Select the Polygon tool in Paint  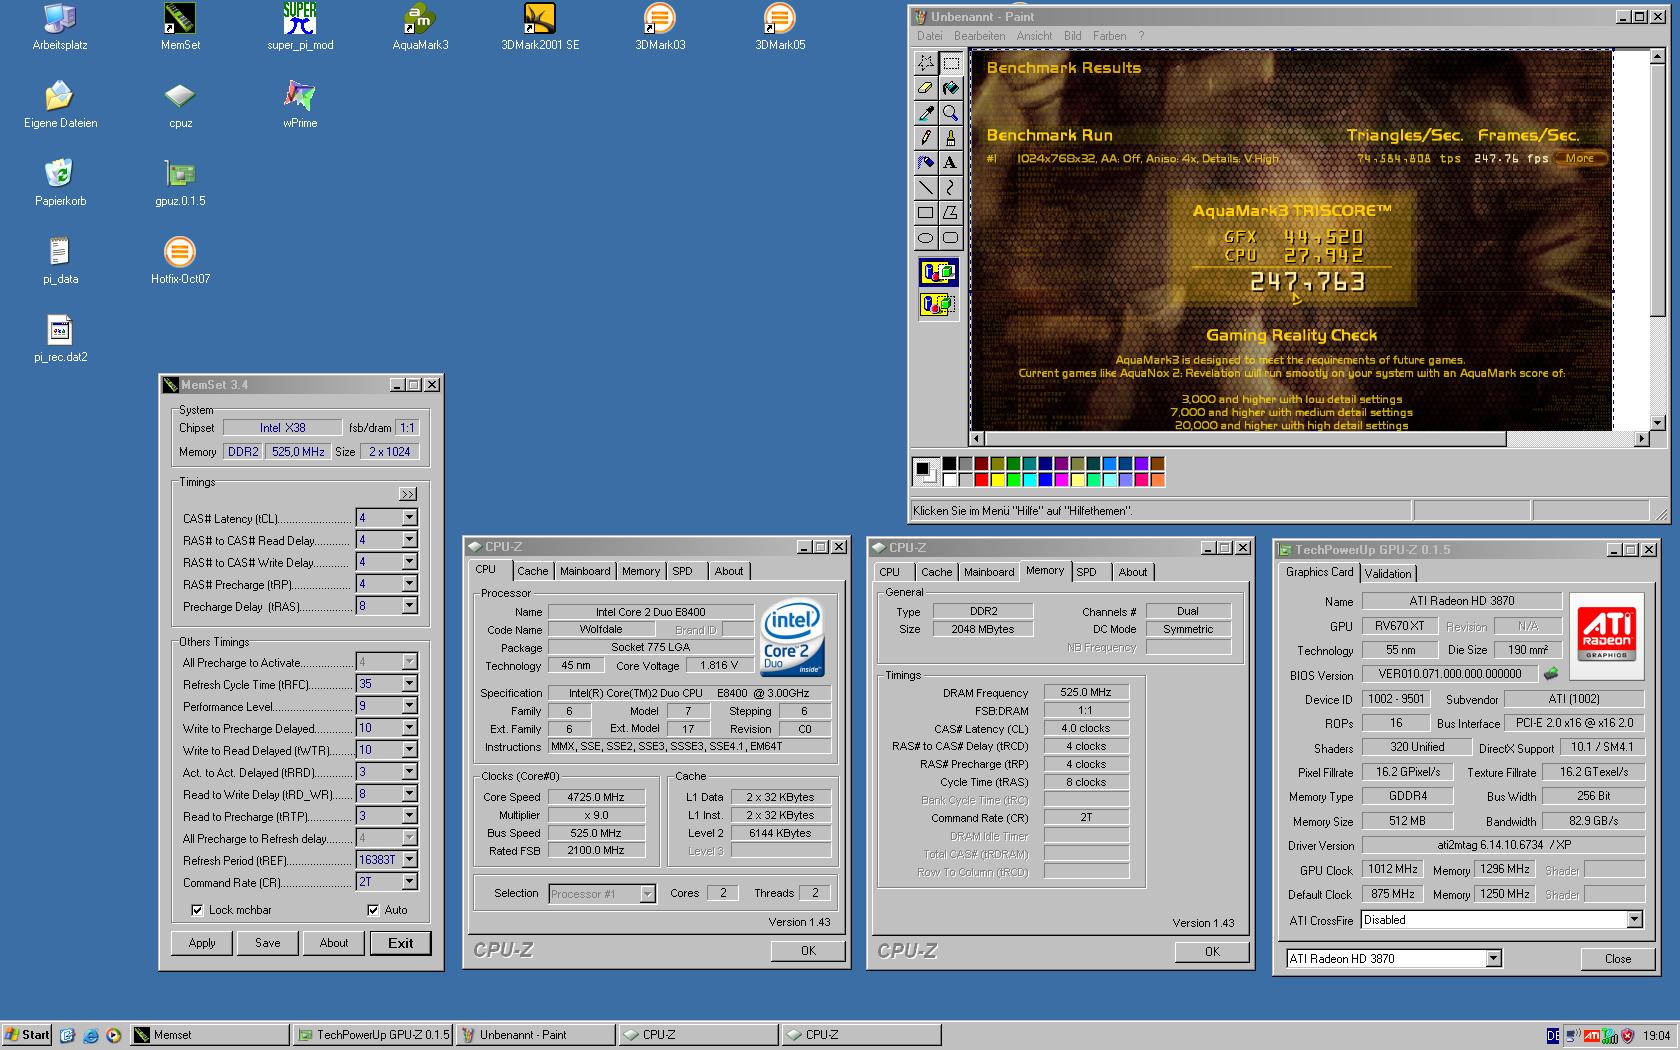(950, 213)
